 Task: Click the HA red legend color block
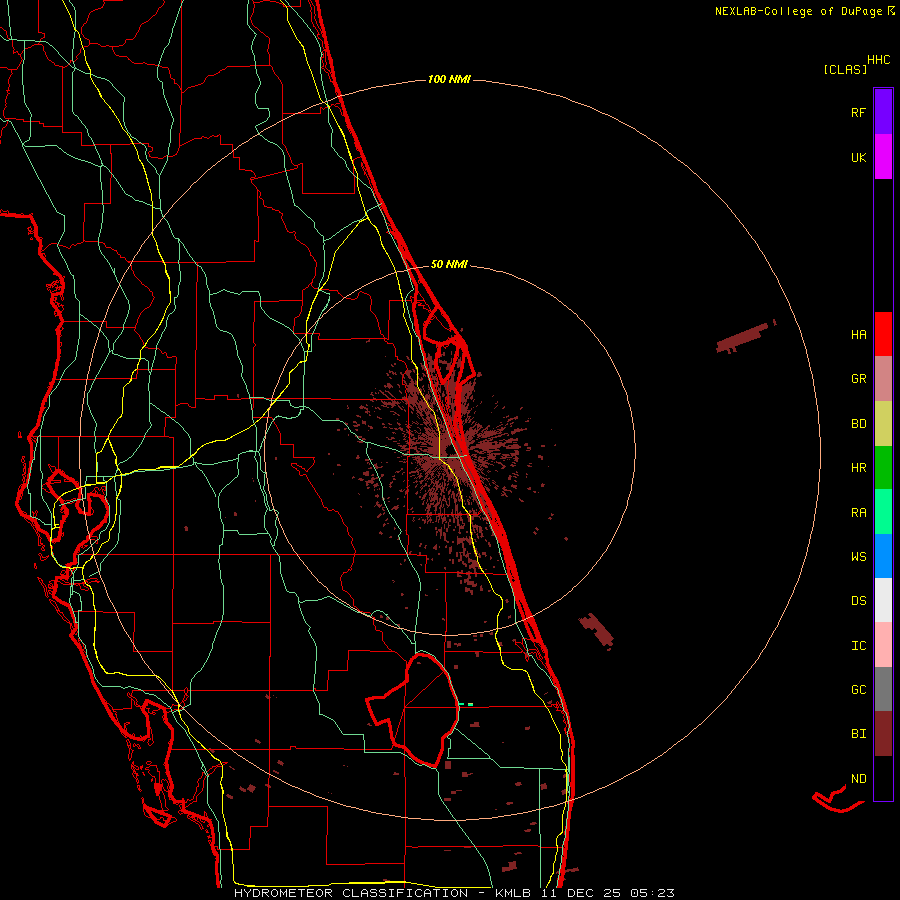883,334
